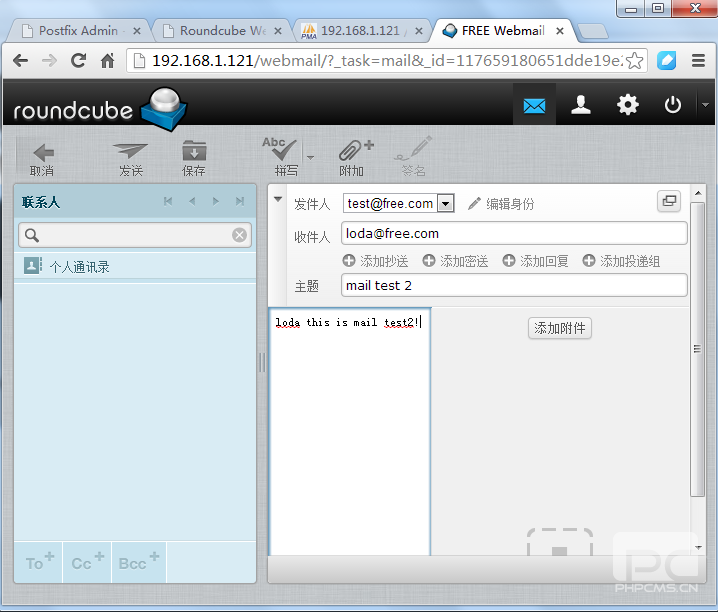Click the splitter handle between panels
Viewport: 718px width, 612px height.
pos(262,363)
